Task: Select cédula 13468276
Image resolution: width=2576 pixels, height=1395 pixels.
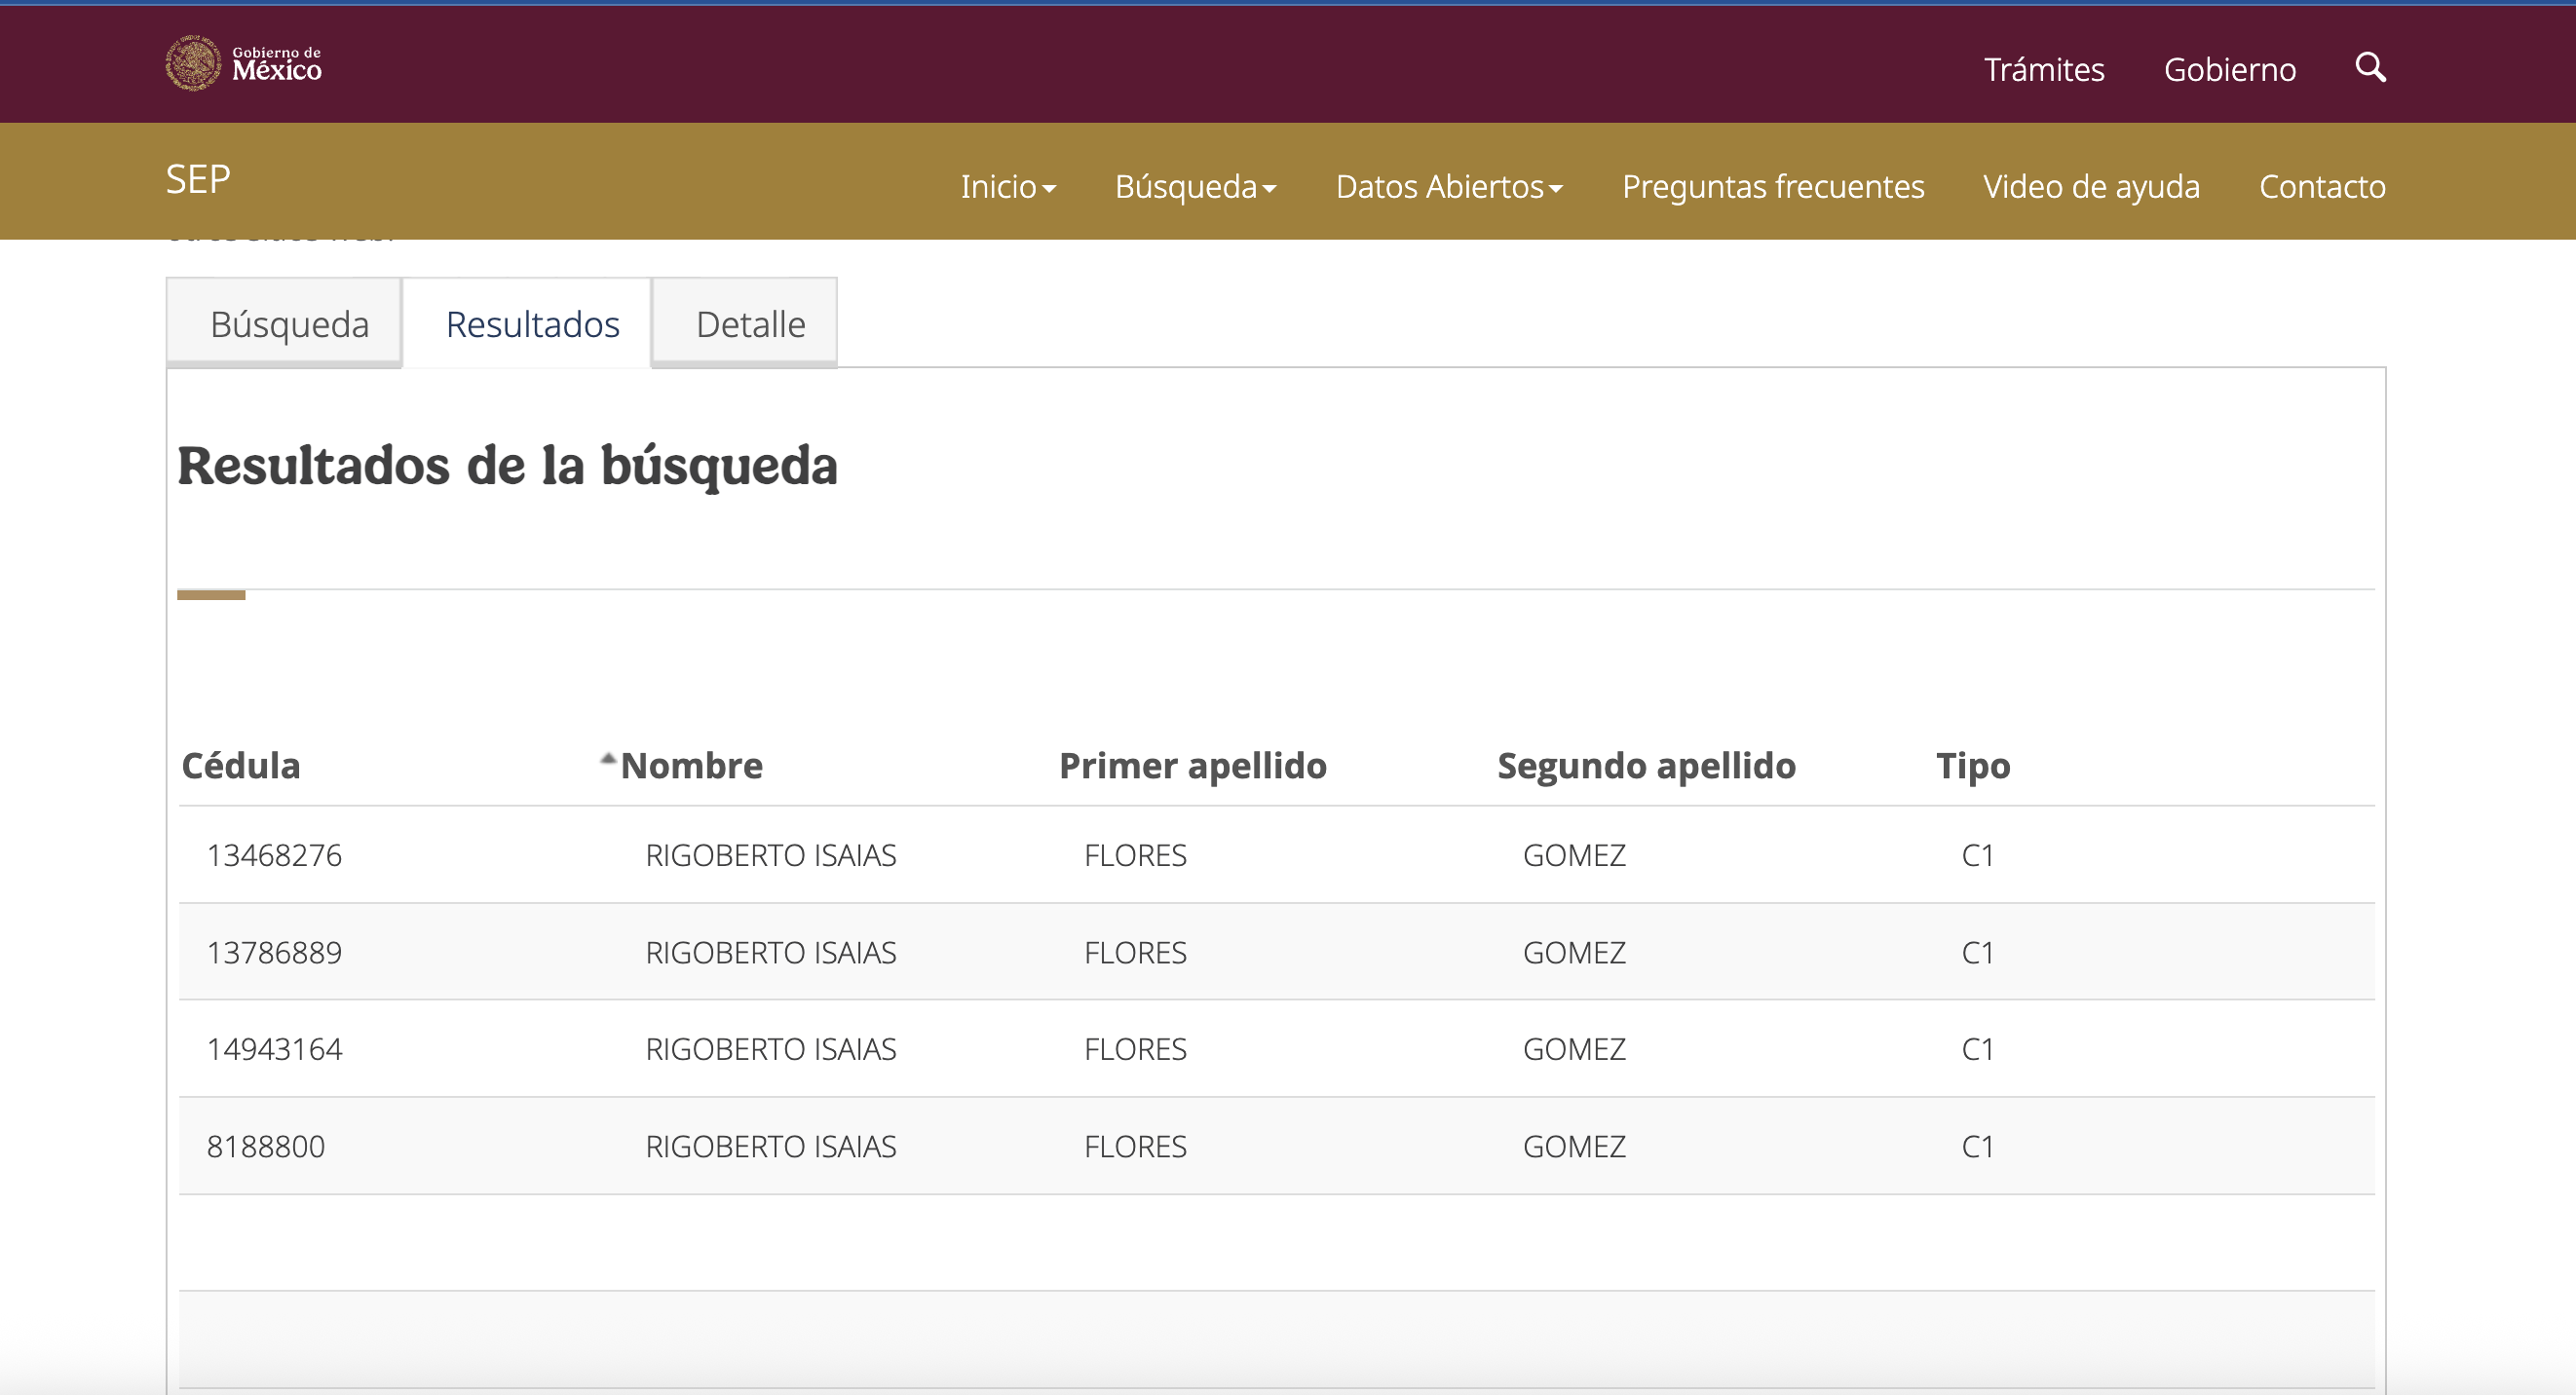Action: coord(274,855)
